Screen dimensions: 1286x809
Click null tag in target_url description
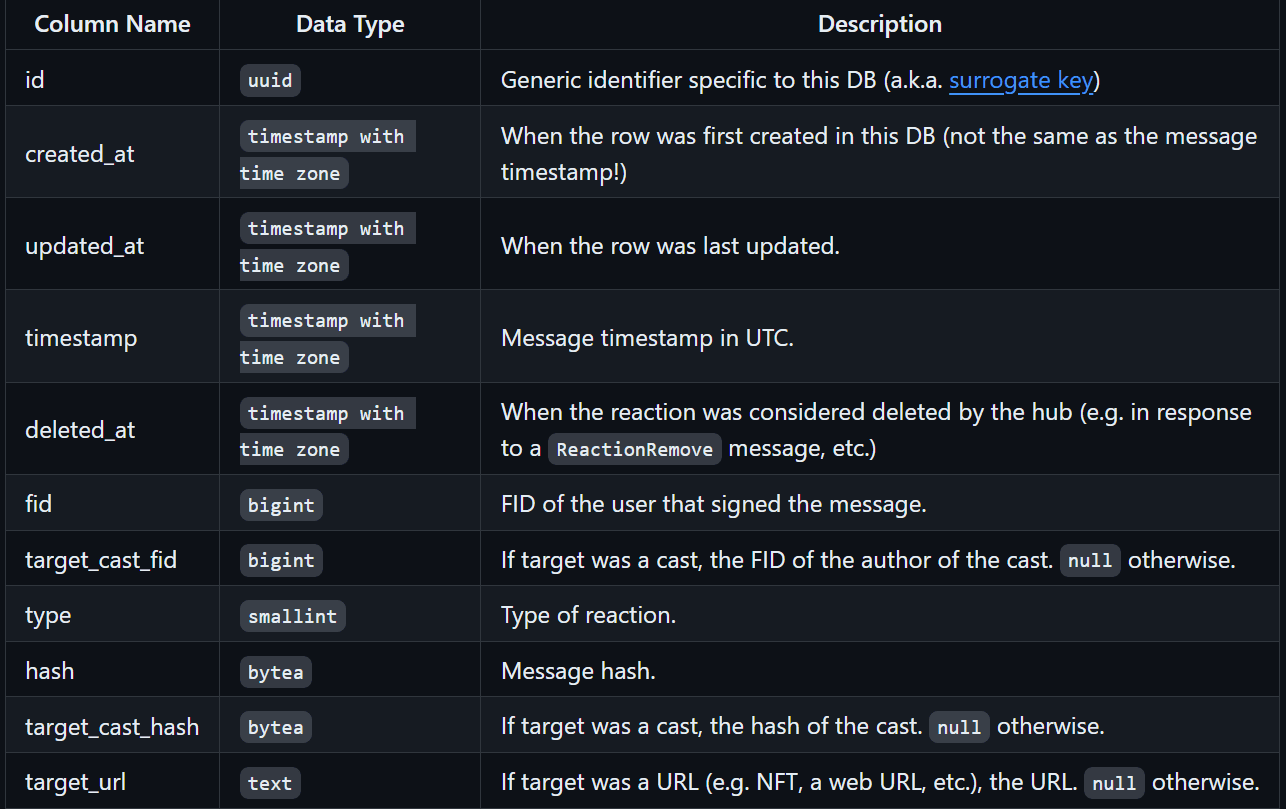1114,782
